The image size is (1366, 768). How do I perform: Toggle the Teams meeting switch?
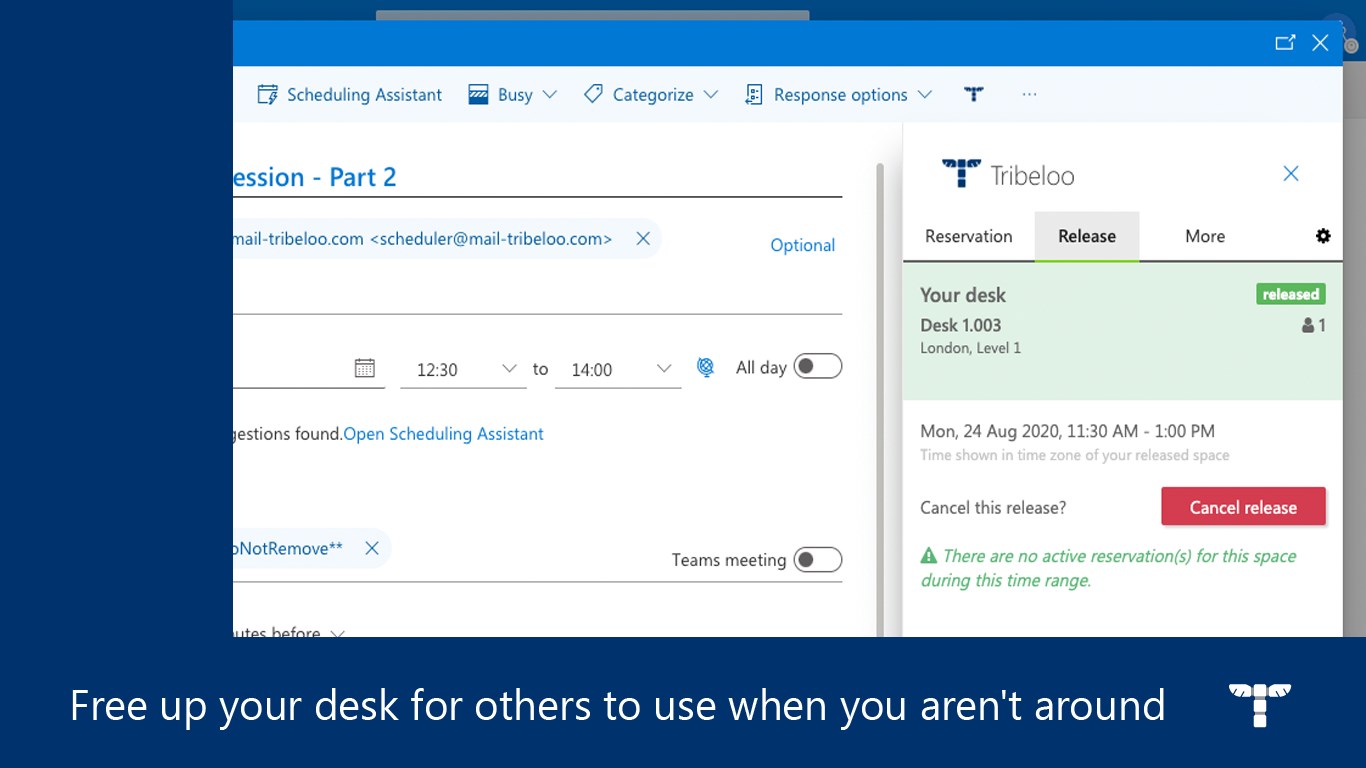pos(818,559)
